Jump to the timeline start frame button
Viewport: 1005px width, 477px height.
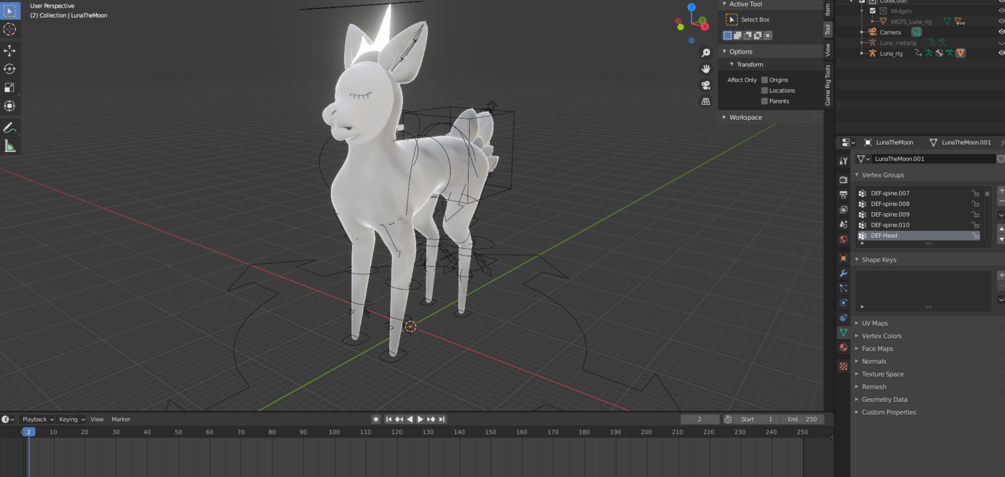point(388,419)
